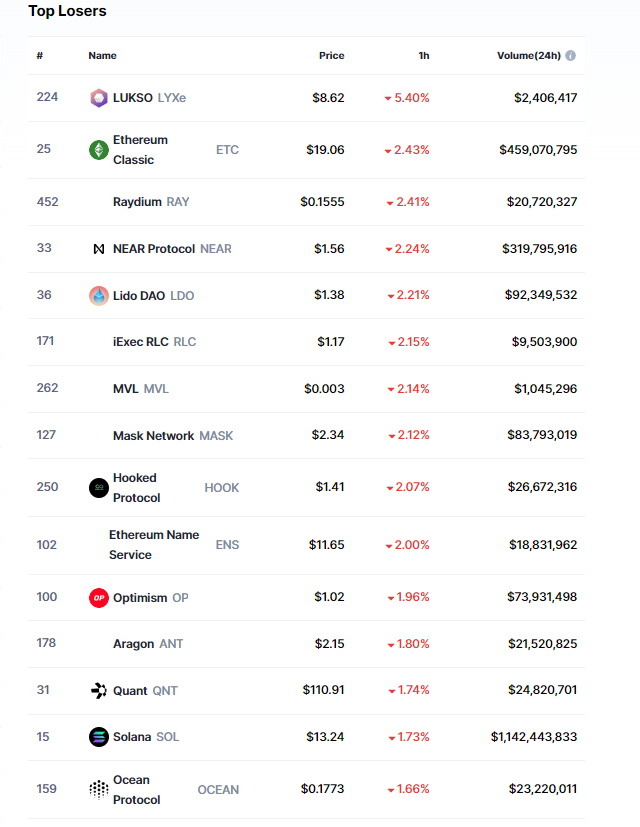Click the Hooked Protocol logo icon
Viewport: 640px width, 827px height.
point(98,488)
